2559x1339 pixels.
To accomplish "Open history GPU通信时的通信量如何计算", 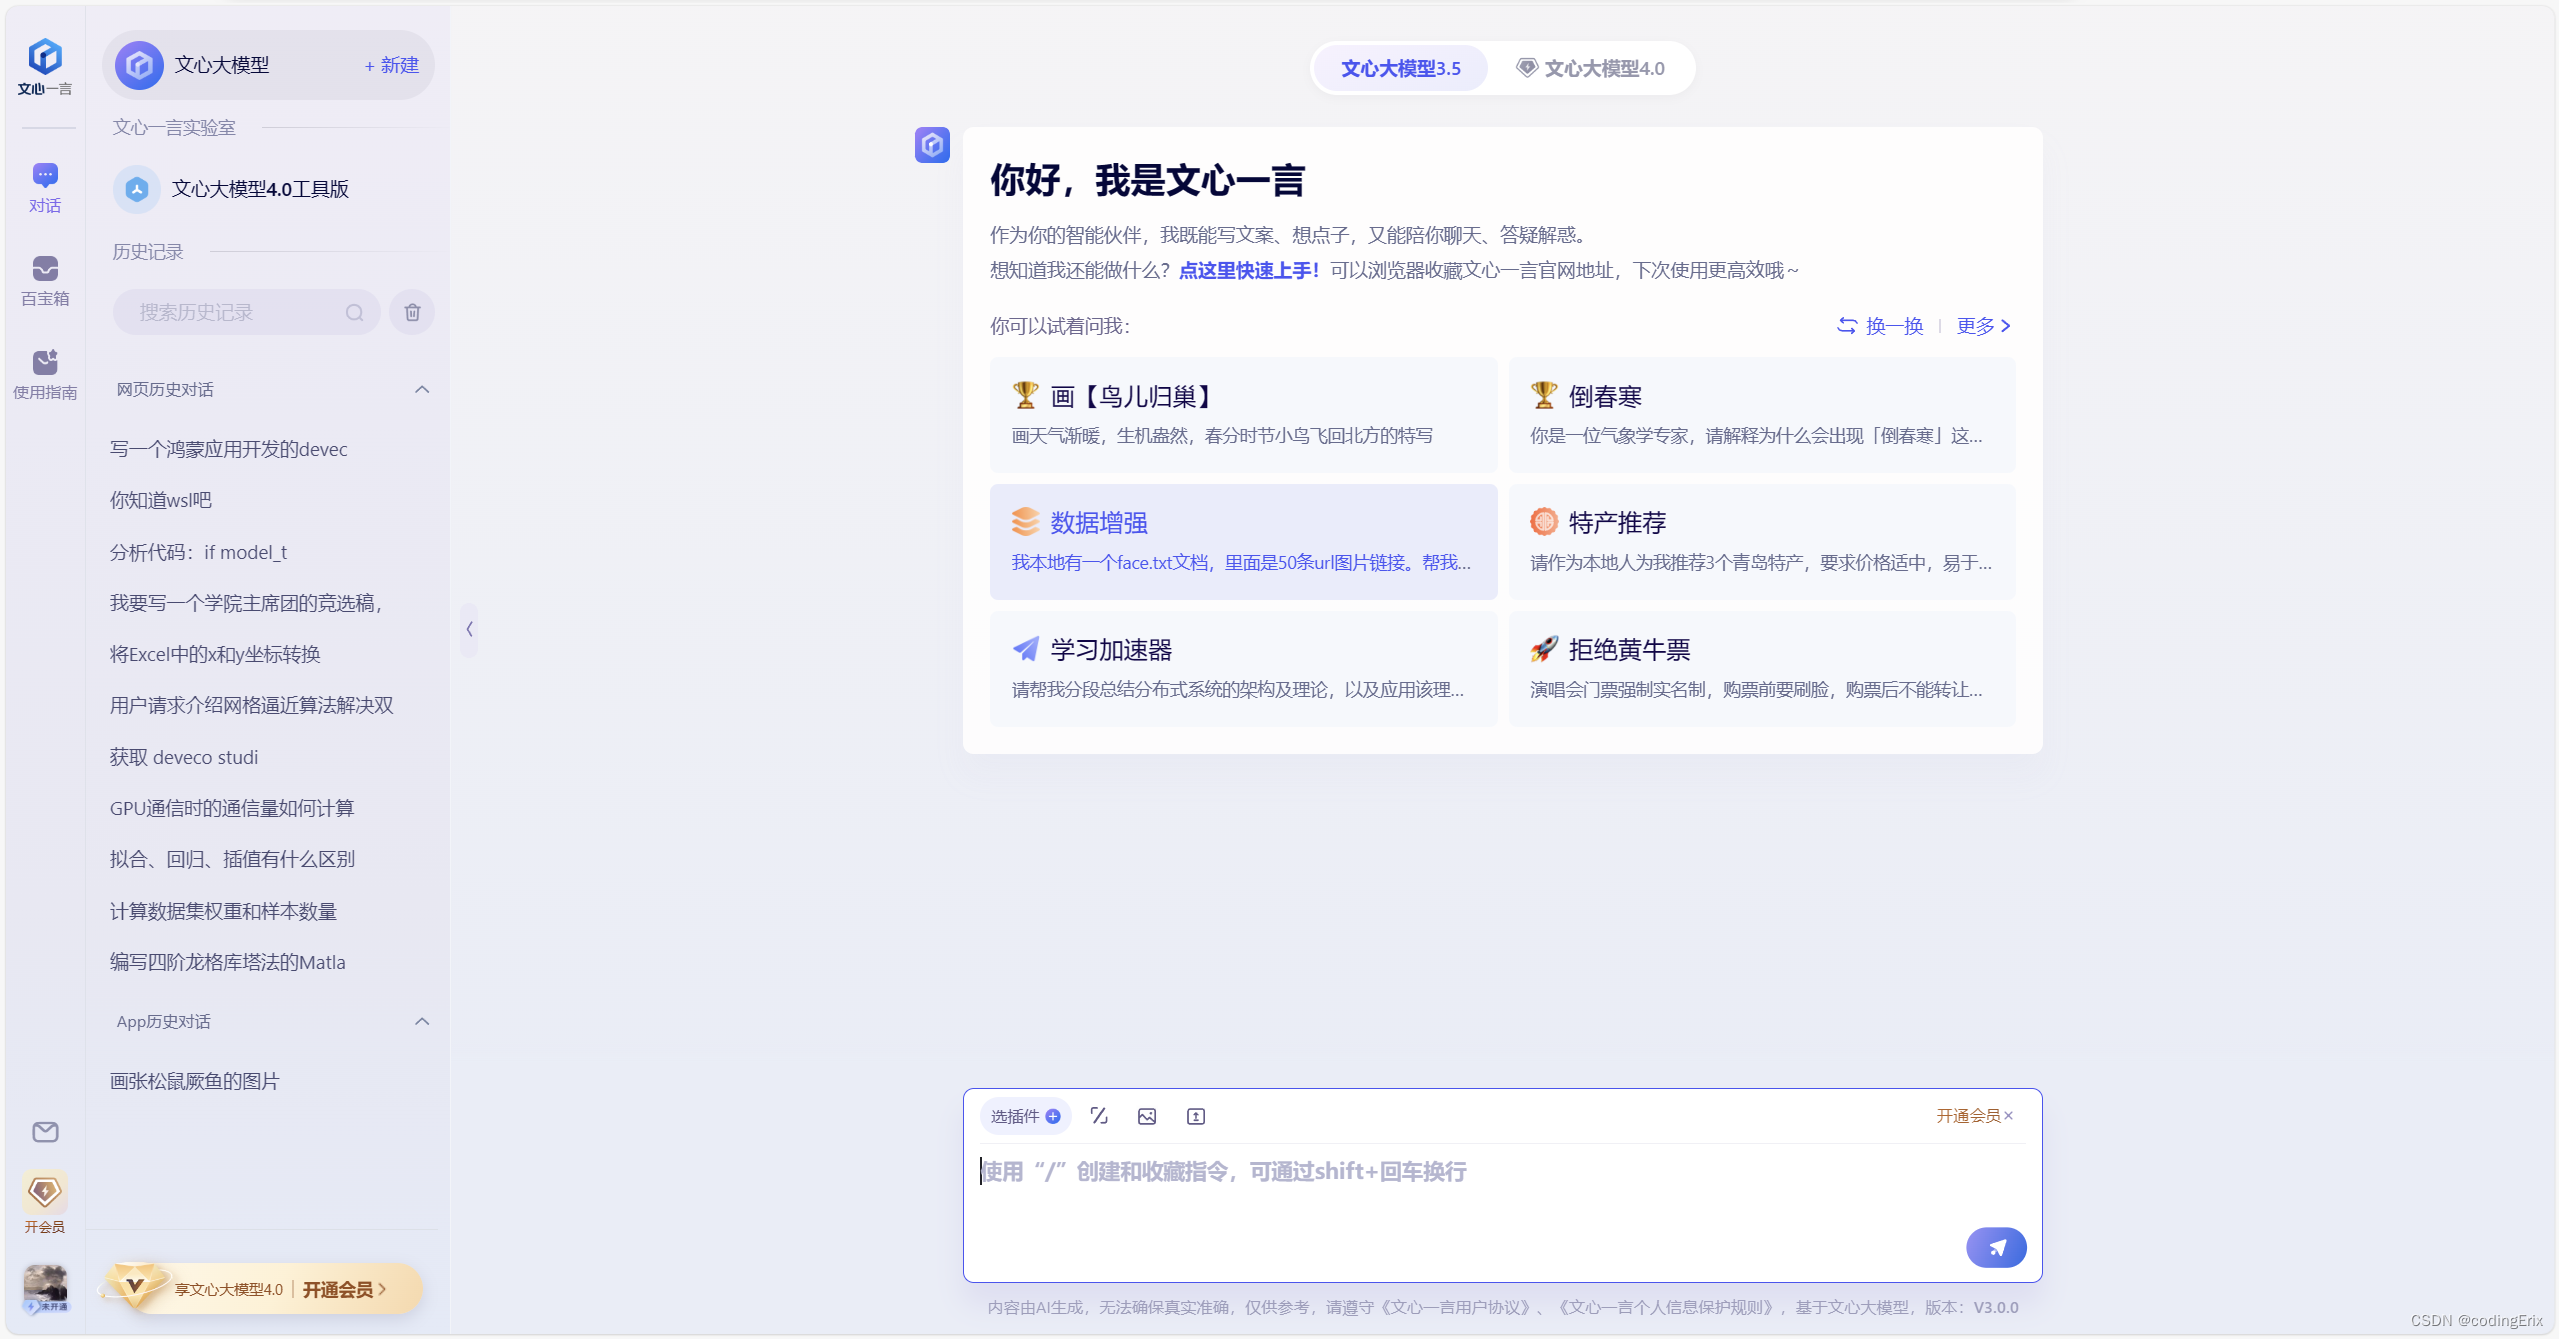I will click(x=232, y=808).
